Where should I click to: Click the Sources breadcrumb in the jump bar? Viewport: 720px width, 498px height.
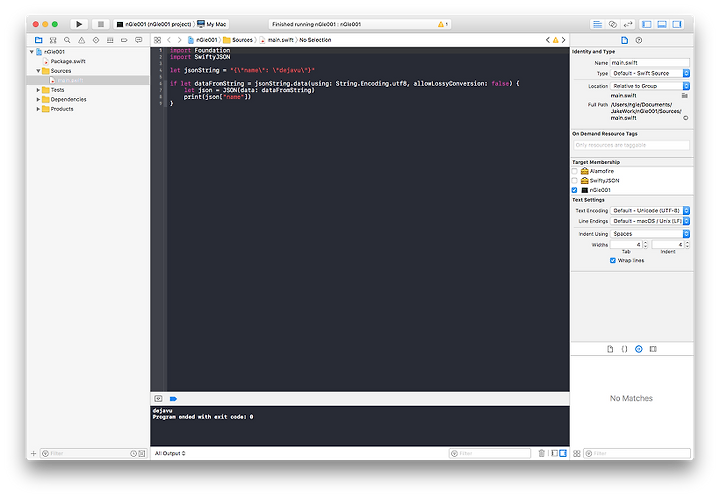(x=238, y=40)
